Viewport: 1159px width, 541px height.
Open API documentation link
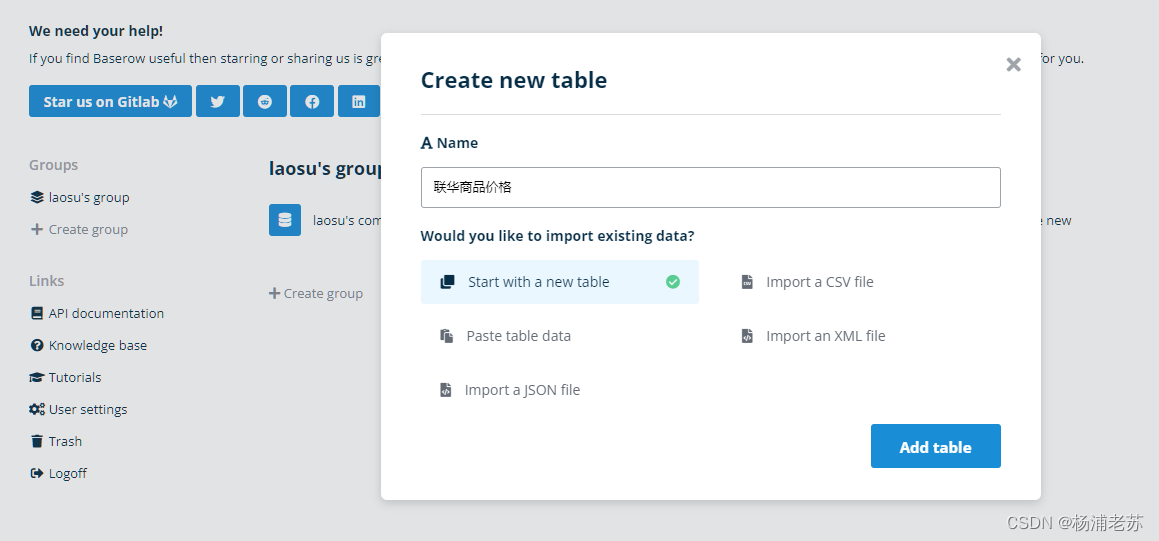(106, 313)
